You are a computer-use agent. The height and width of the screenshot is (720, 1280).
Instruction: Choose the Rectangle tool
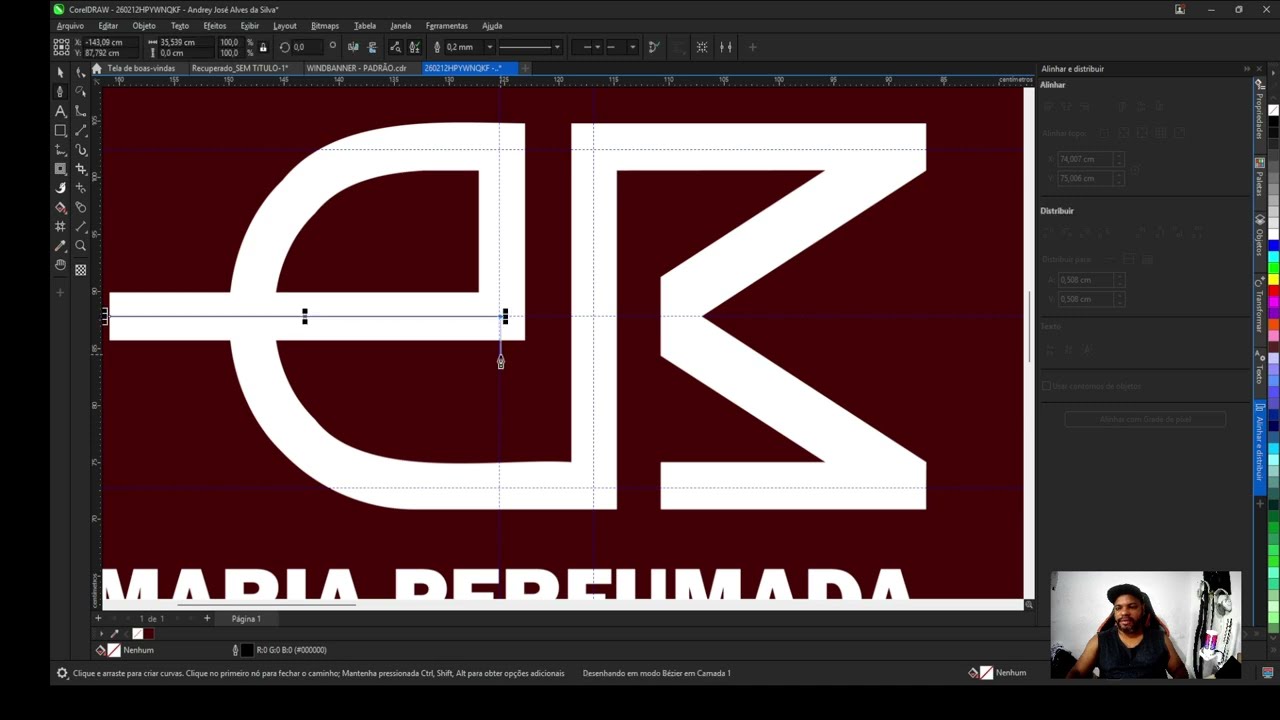click(60, 131)
